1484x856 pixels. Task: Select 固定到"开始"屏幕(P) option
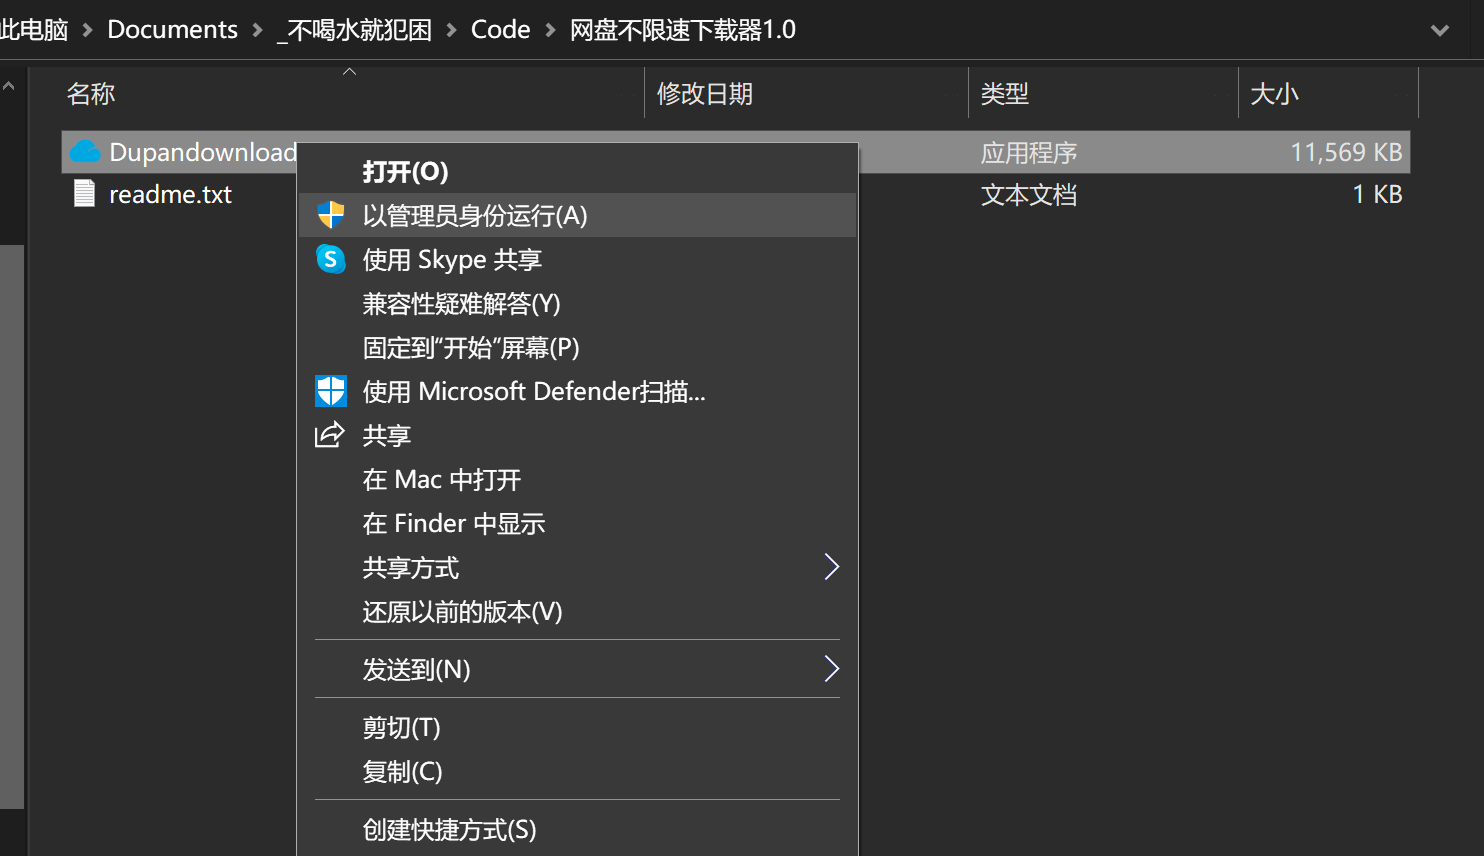click(x=471, y=348)
